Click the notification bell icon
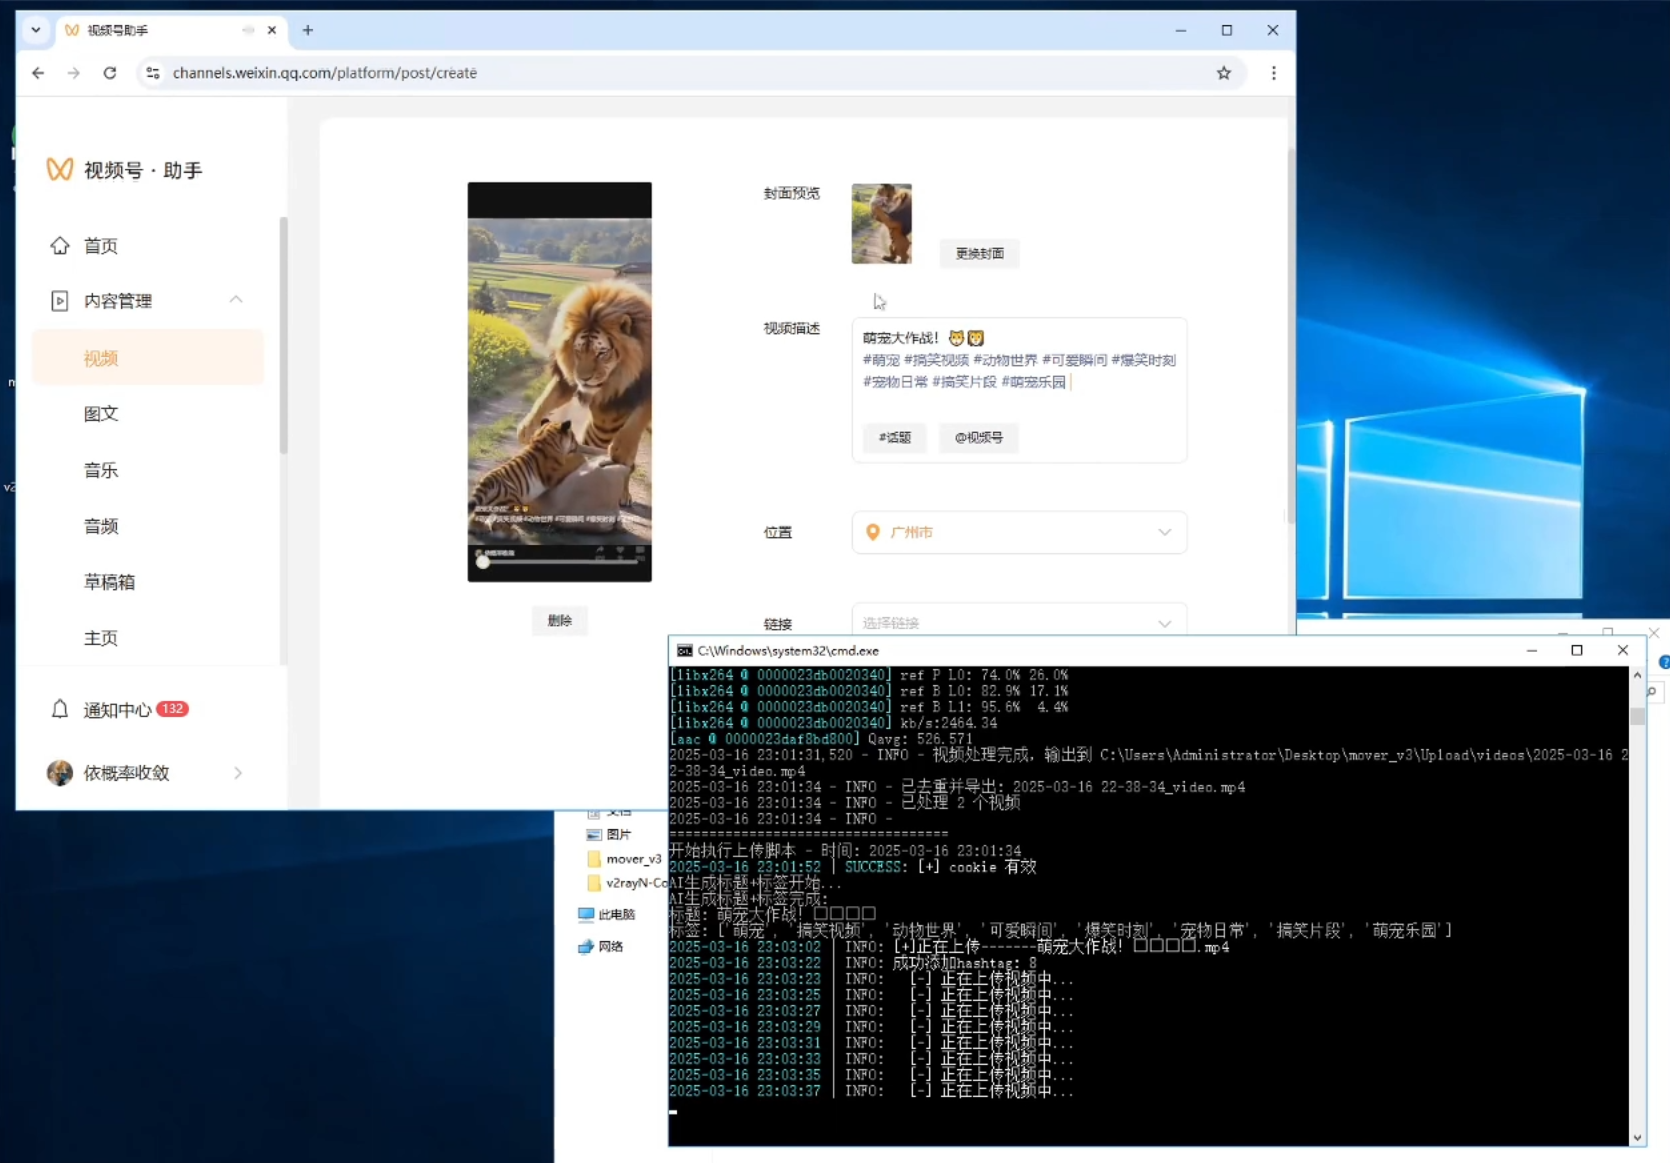The width and height of the screenshot is (1670, 1163). point(60,709)
